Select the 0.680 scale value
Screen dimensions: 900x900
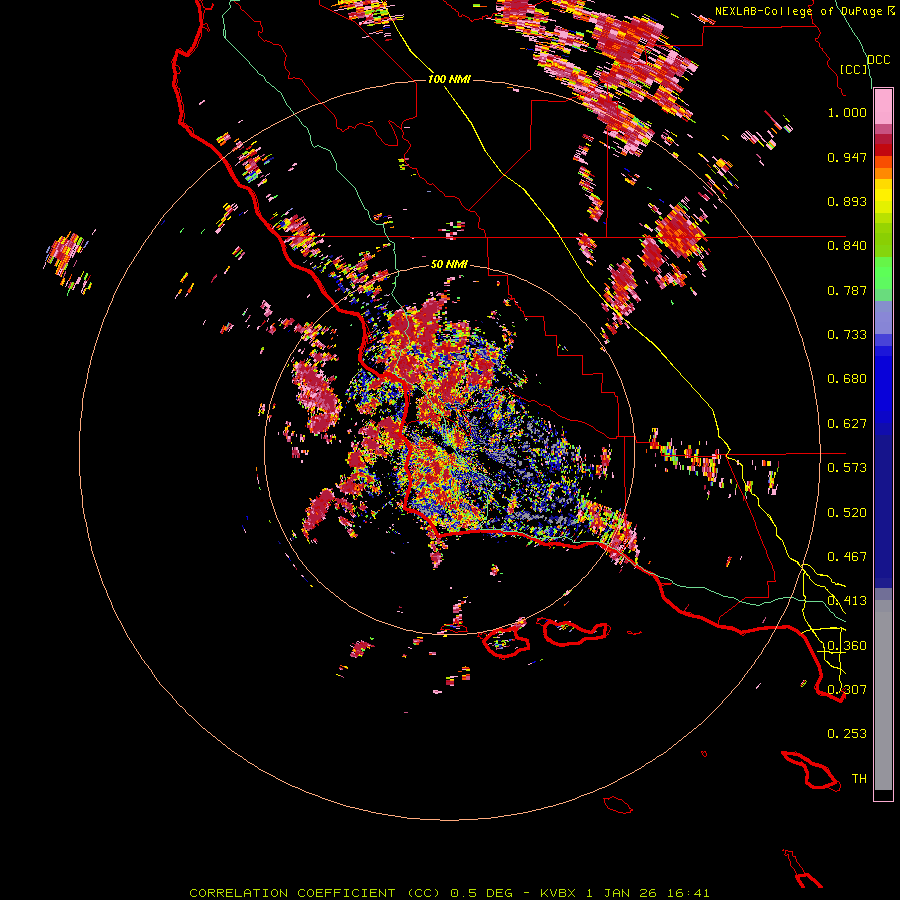[847, 379]
